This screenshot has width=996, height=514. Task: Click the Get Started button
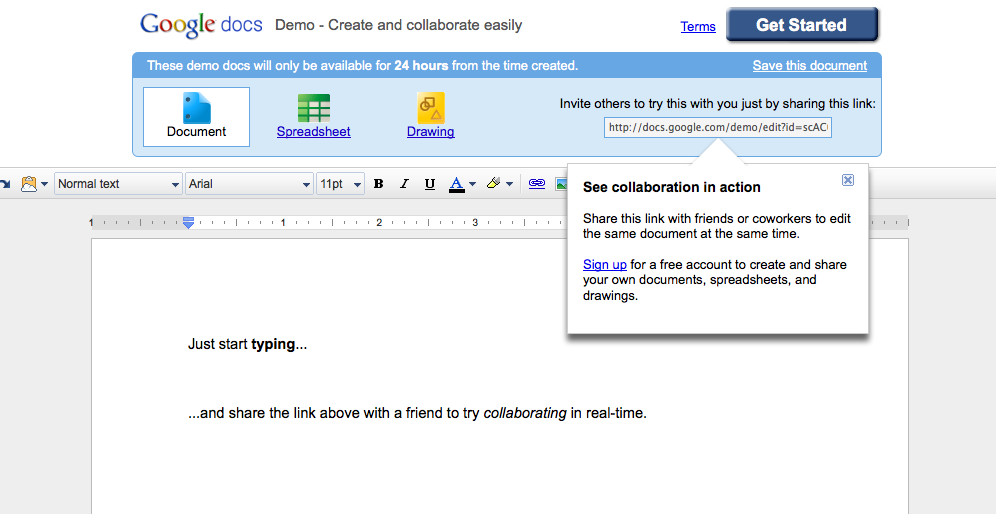802,25
